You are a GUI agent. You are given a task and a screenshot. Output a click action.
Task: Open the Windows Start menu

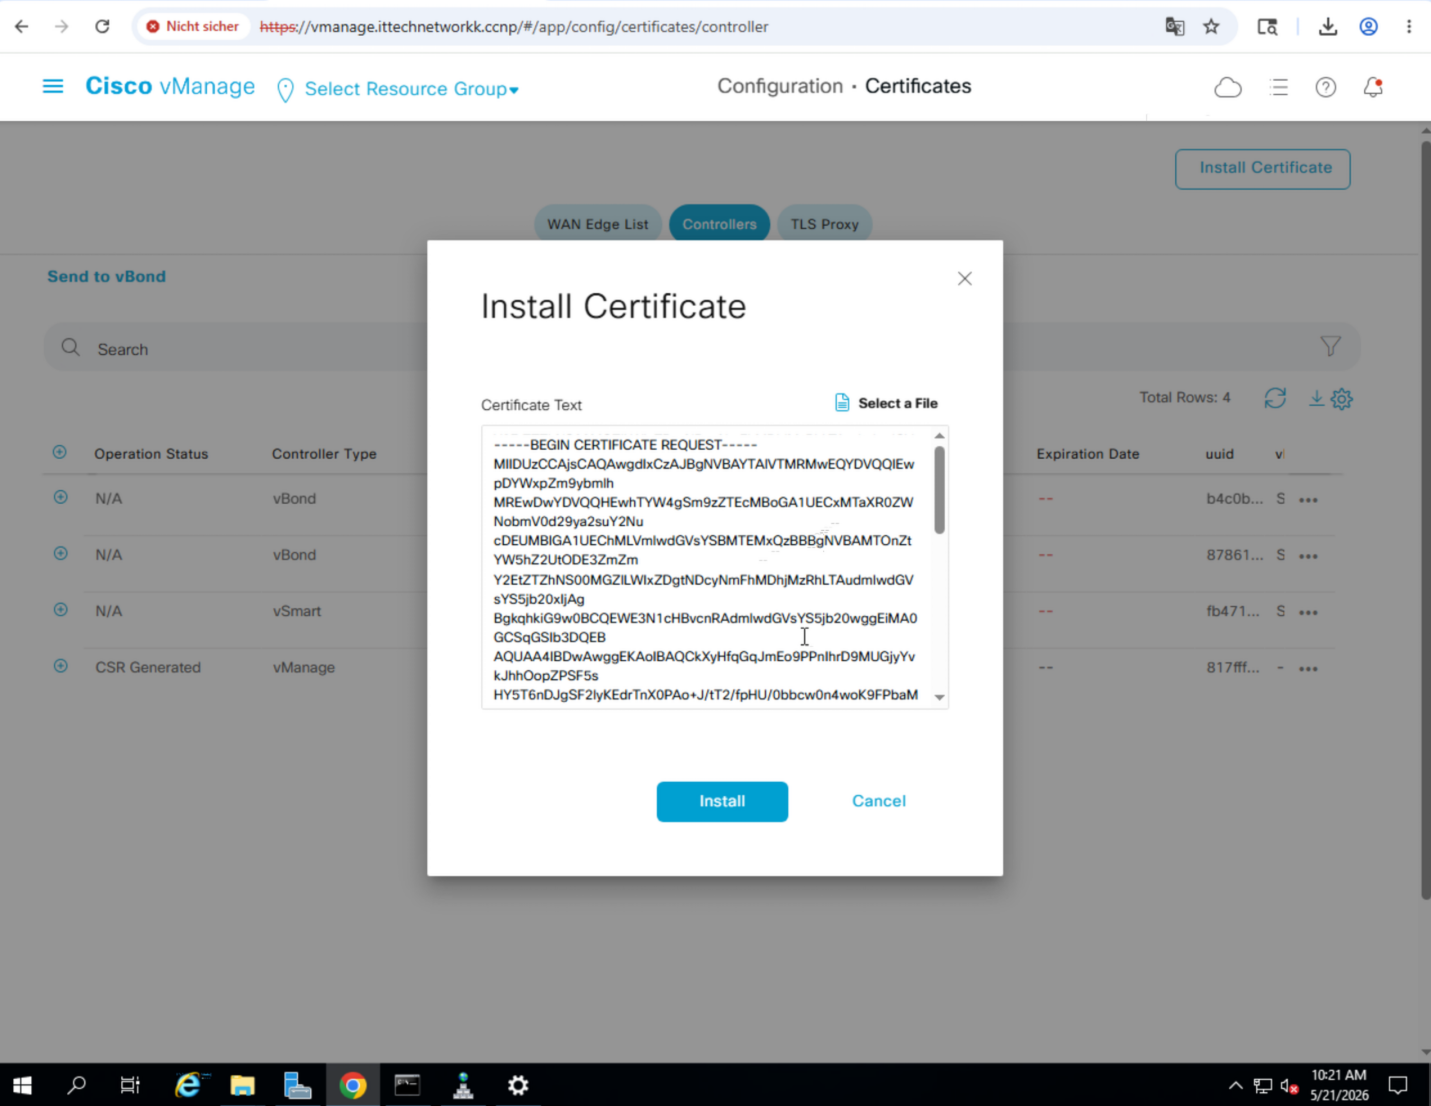pos(22,1085)
